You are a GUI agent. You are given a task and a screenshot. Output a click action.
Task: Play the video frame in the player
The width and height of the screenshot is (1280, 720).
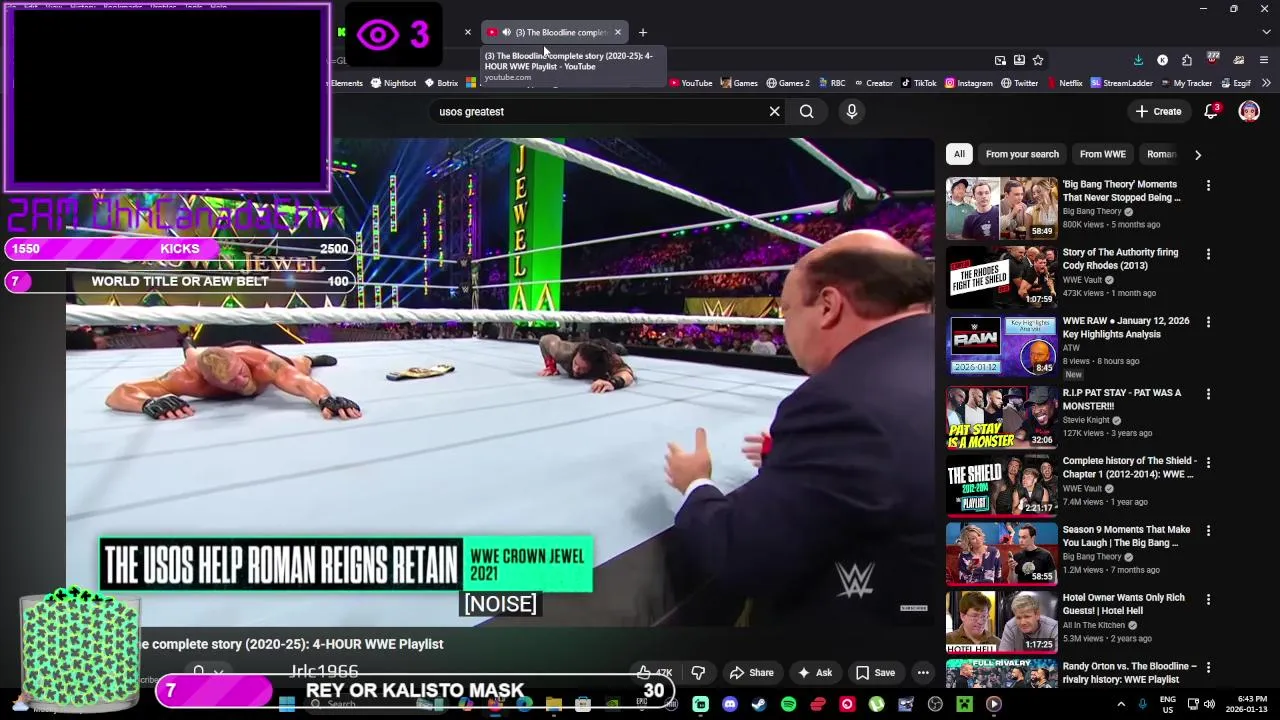[500, 382]
